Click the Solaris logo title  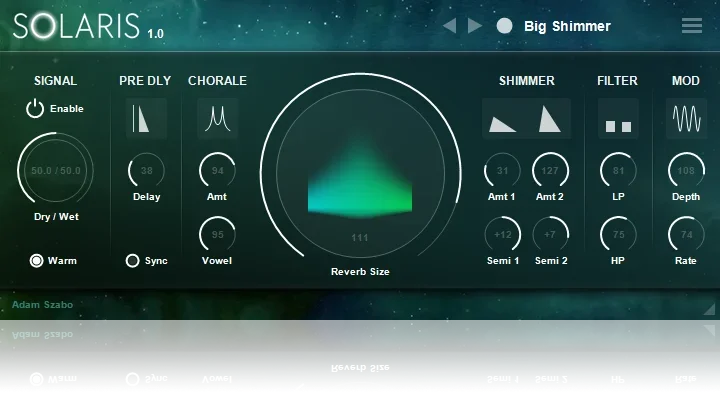pyautogui.click(x=77, y=27)
